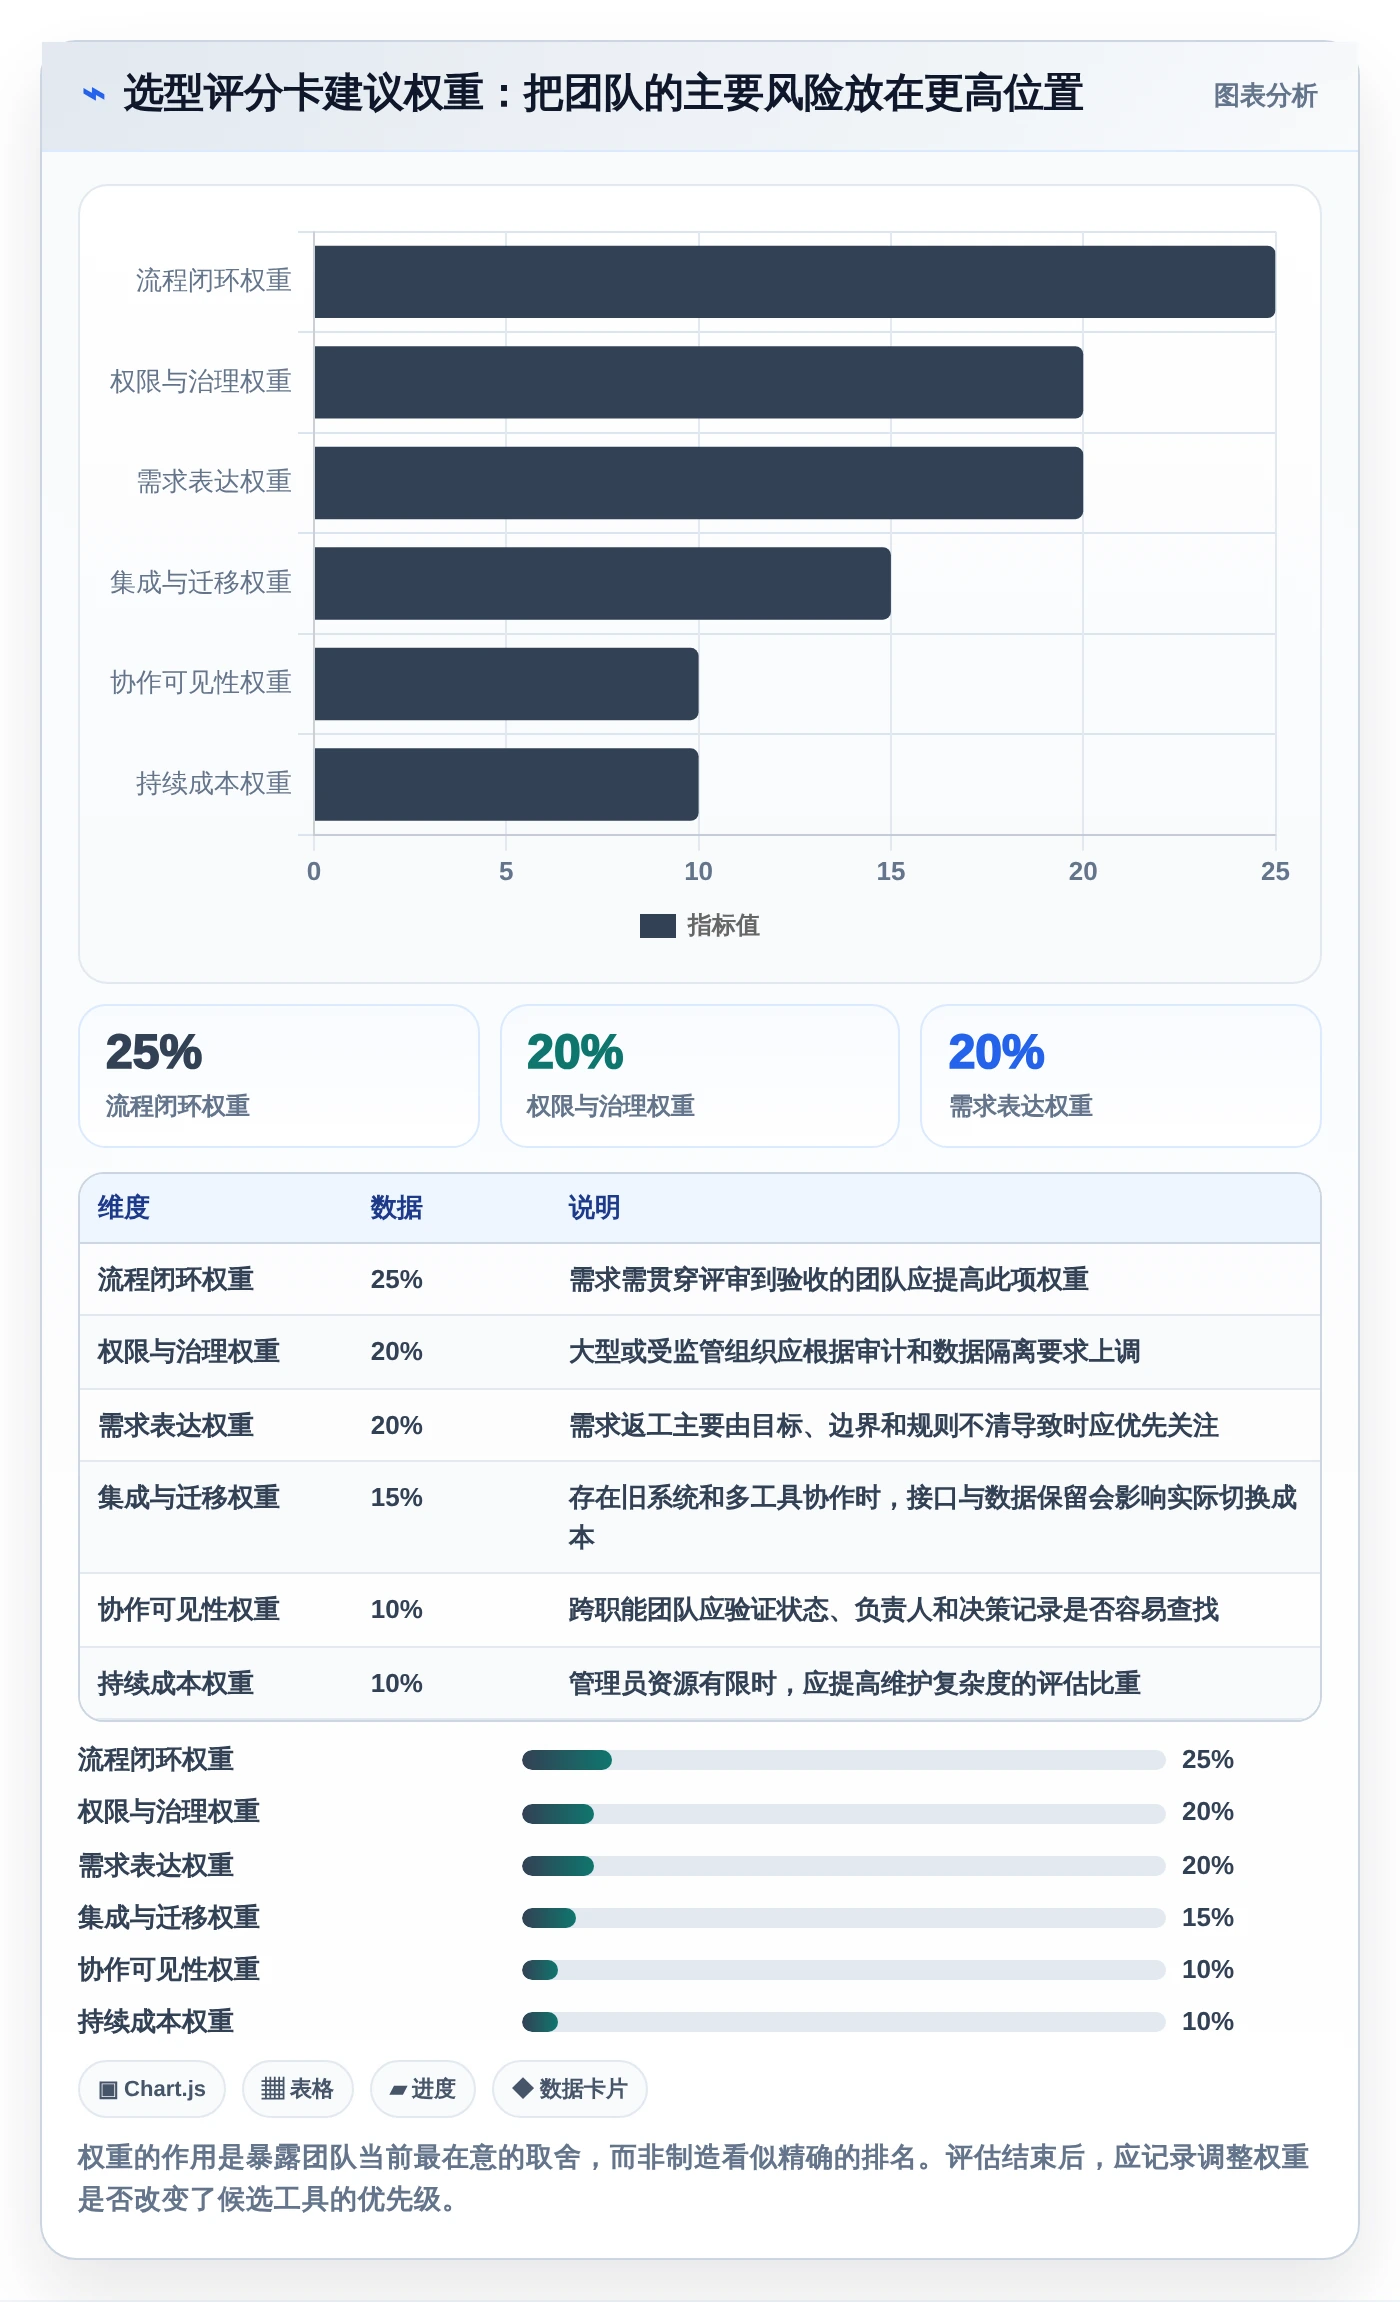This screenshot has width=1400, height=2302.
Task: Click the blue lightning icon beside the title
Action: coord(93,94)
